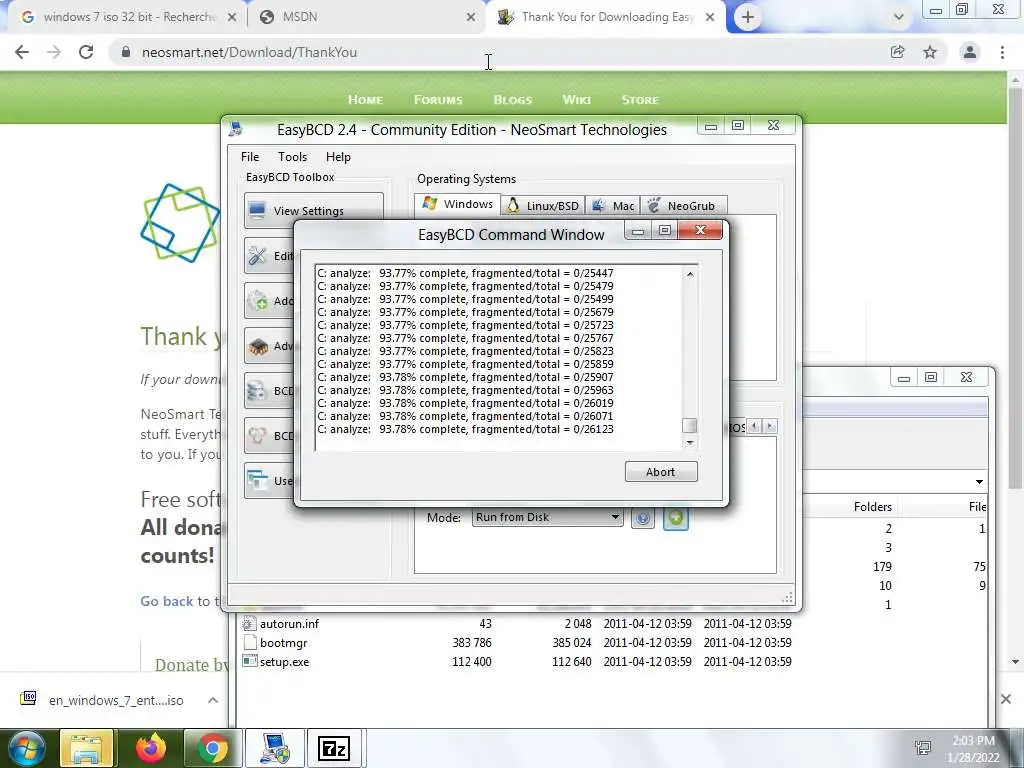1024x768 pixels.
Task: Open the Forums link on NeoSmart site
Action: (x=438, y=100)
